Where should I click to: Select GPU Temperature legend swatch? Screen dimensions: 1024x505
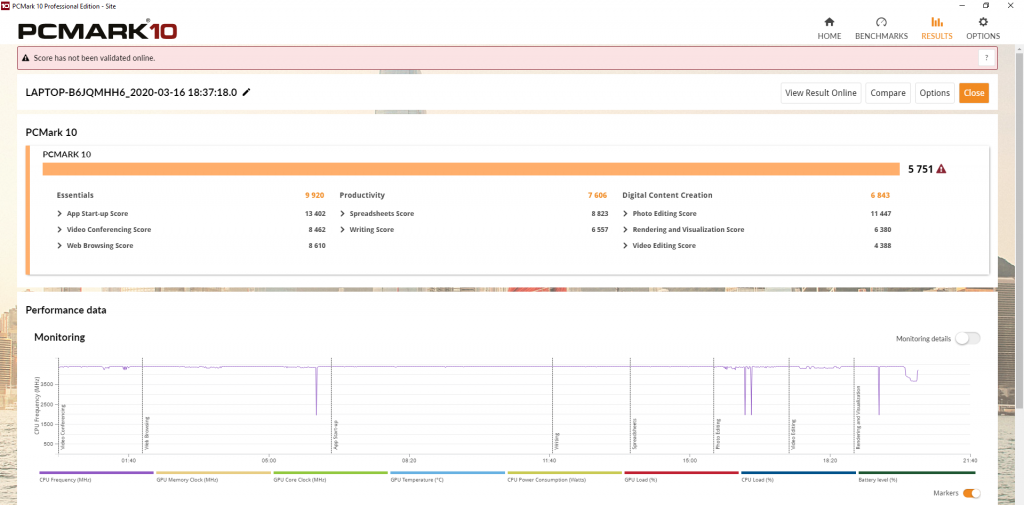[447, 472]
